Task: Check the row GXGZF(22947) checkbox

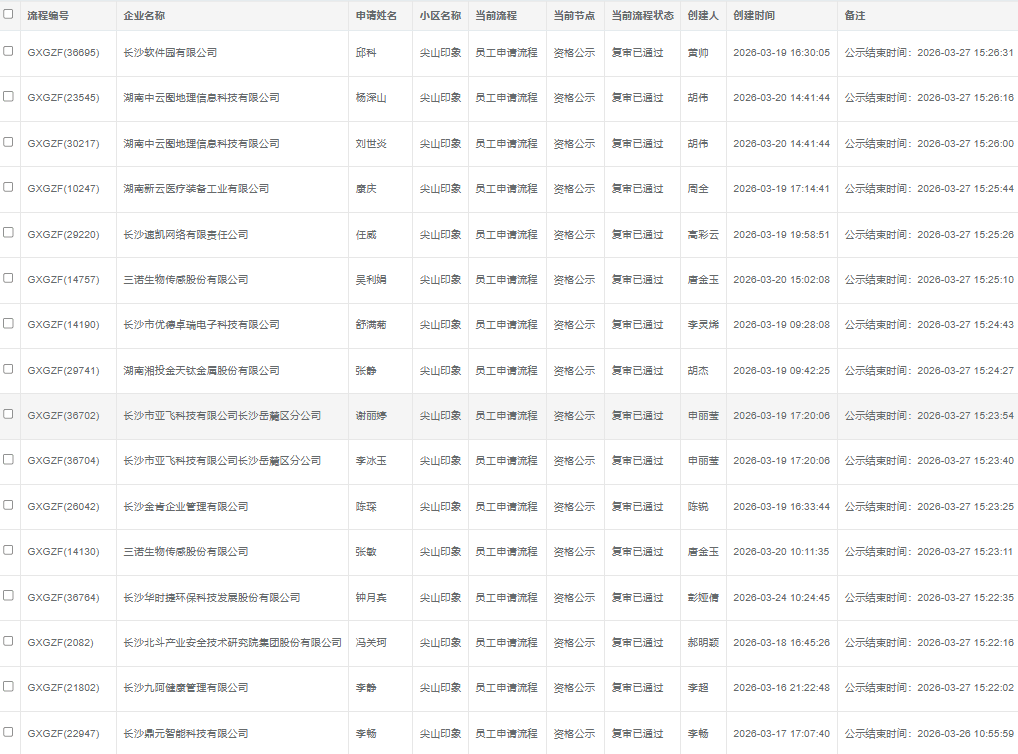Action: [x=8, y=732]
